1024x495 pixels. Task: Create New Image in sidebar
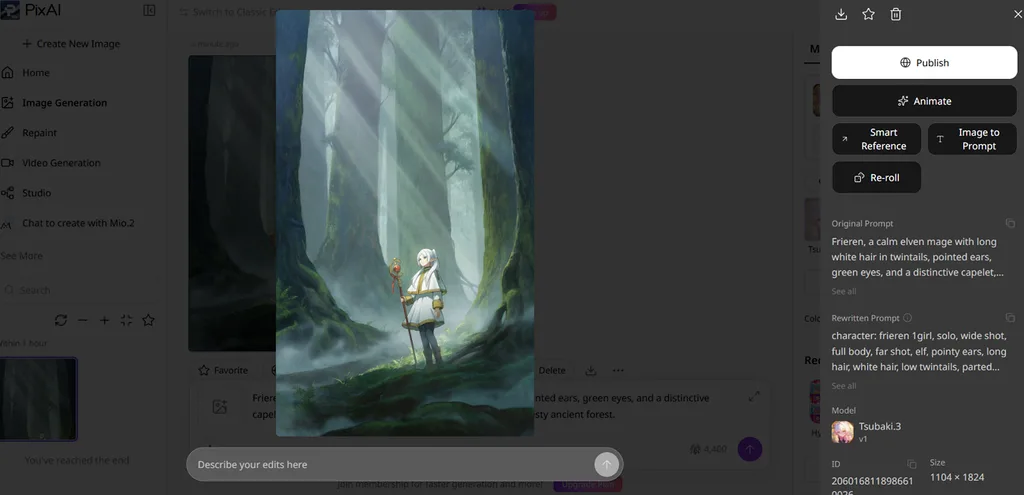71,44
